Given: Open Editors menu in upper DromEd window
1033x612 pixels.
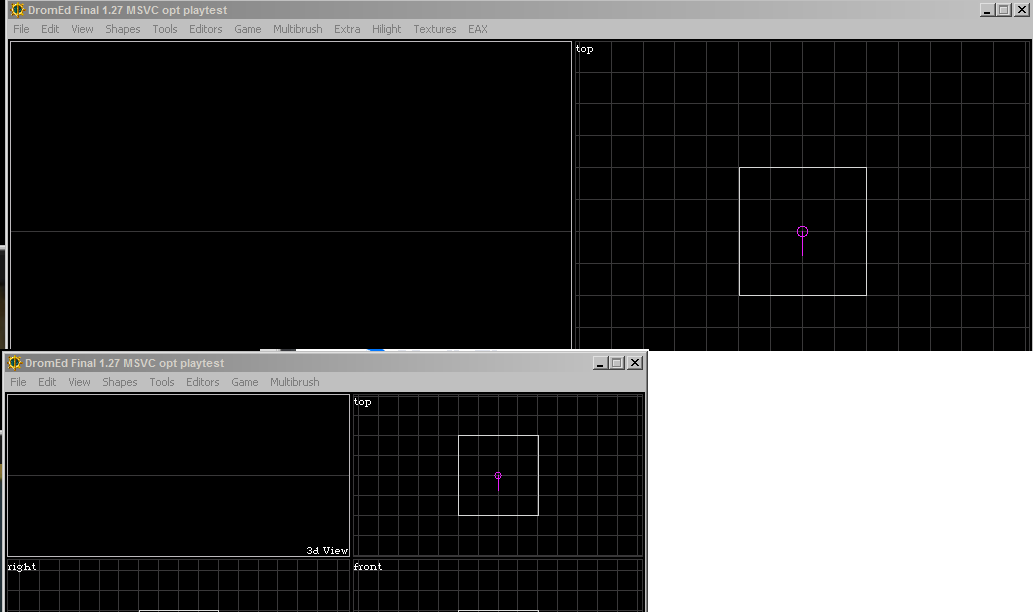Looking at the screenshot, I should point(206,29).
